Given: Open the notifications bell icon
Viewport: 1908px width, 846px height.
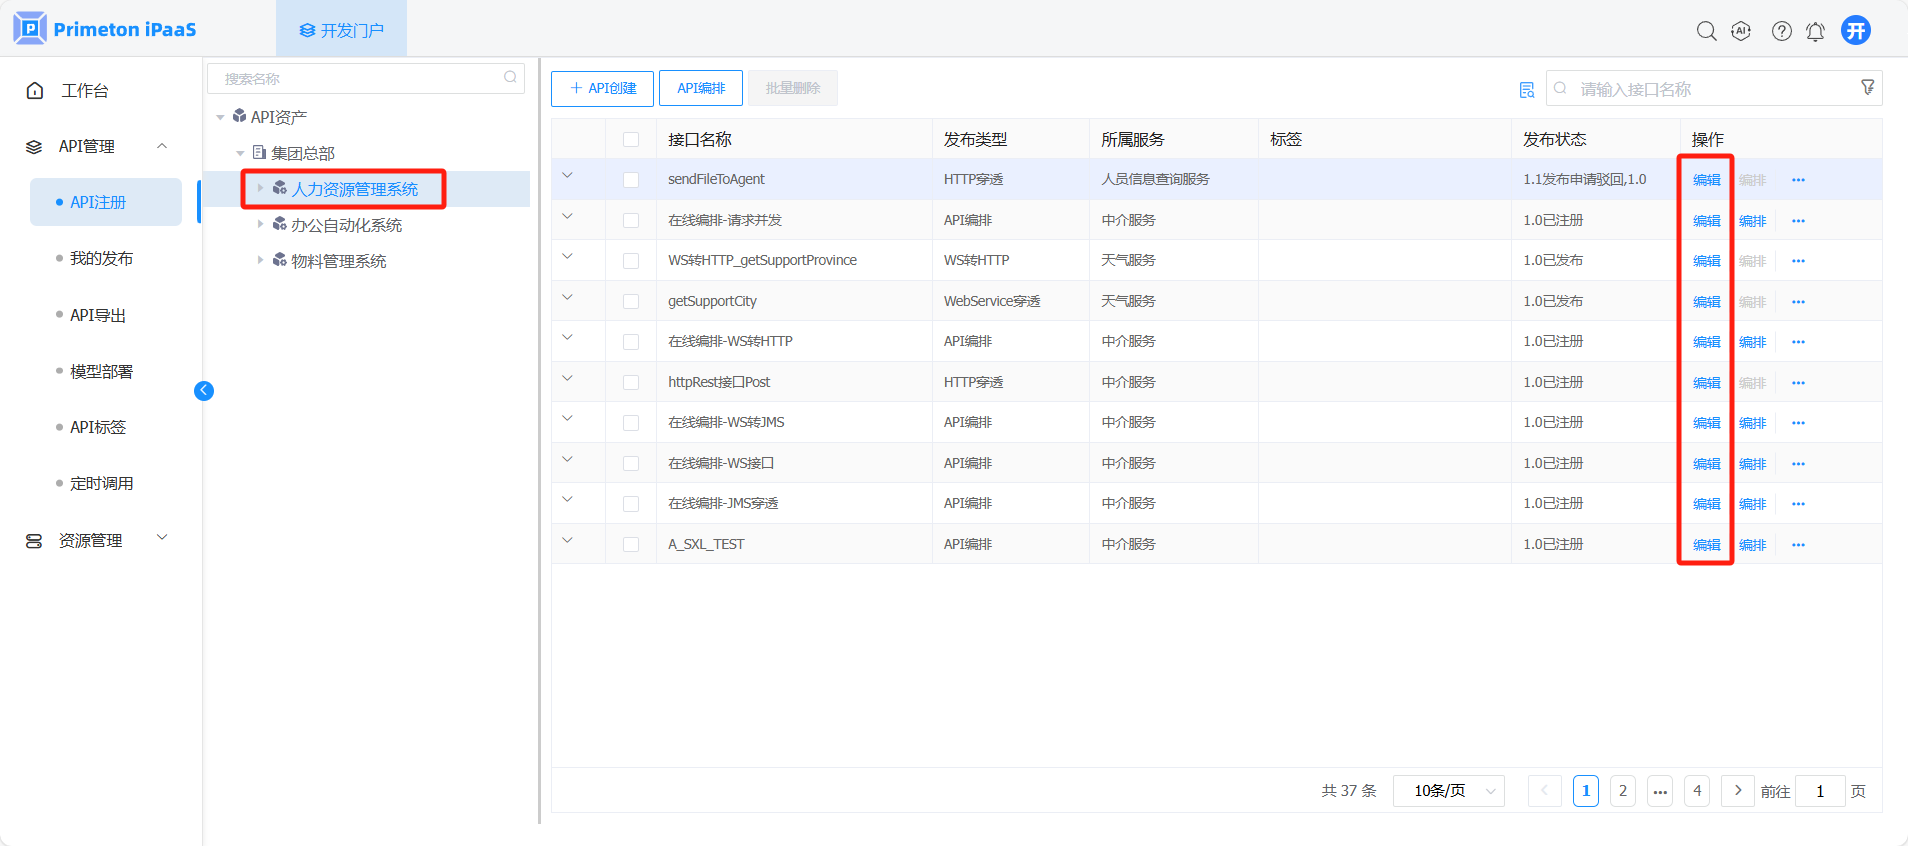Looking at the screenshot, I should [1815, 31].
